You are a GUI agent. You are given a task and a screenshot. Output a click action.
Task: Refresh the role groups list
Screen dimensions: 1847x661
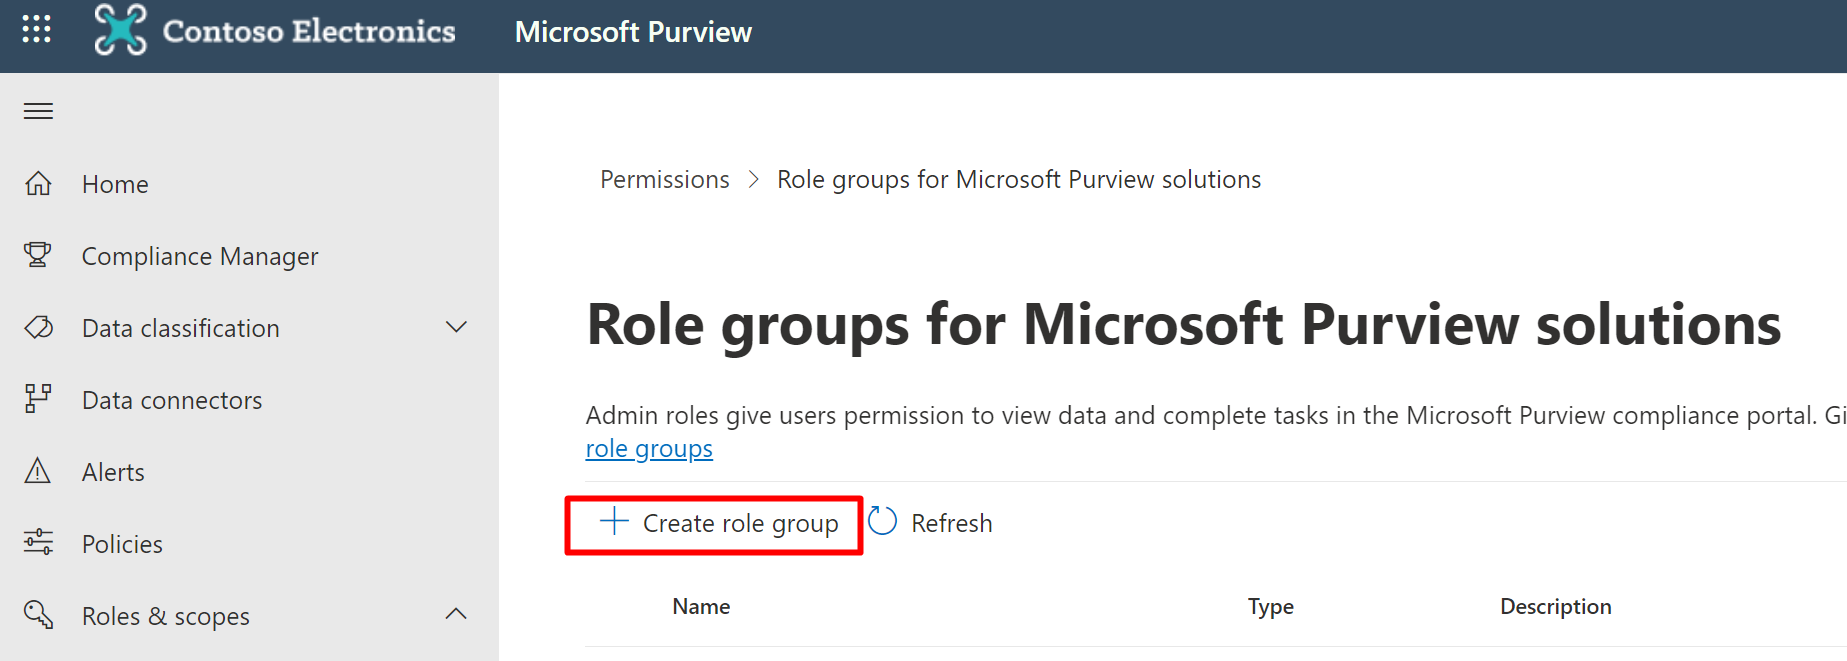(930, 523)
